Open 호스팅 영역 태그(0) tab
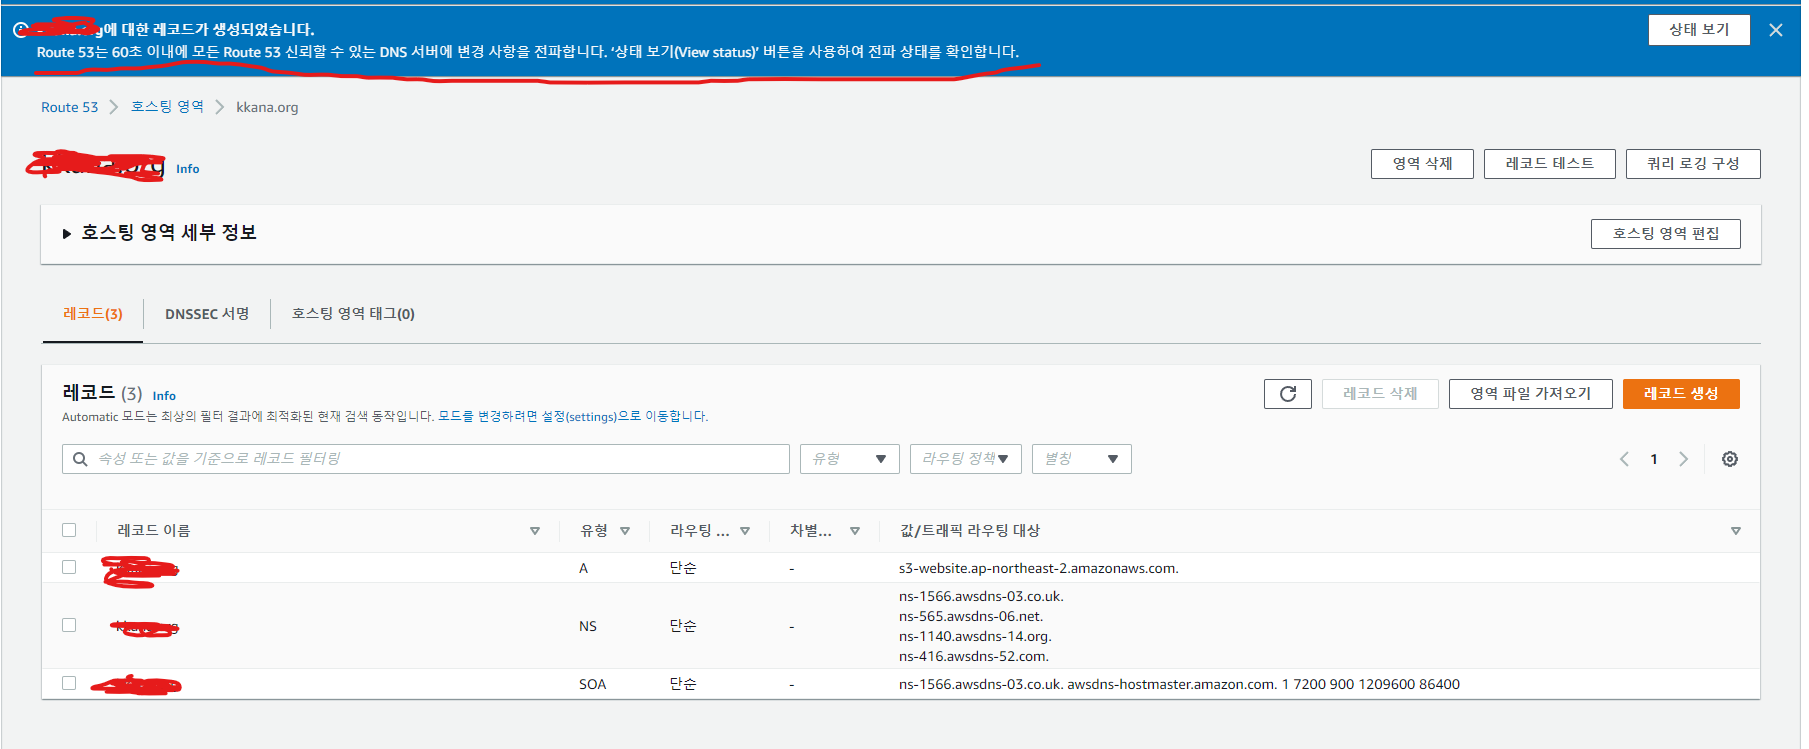The height and width of the screenshot is (749, 1809). [x=353, y=314]
